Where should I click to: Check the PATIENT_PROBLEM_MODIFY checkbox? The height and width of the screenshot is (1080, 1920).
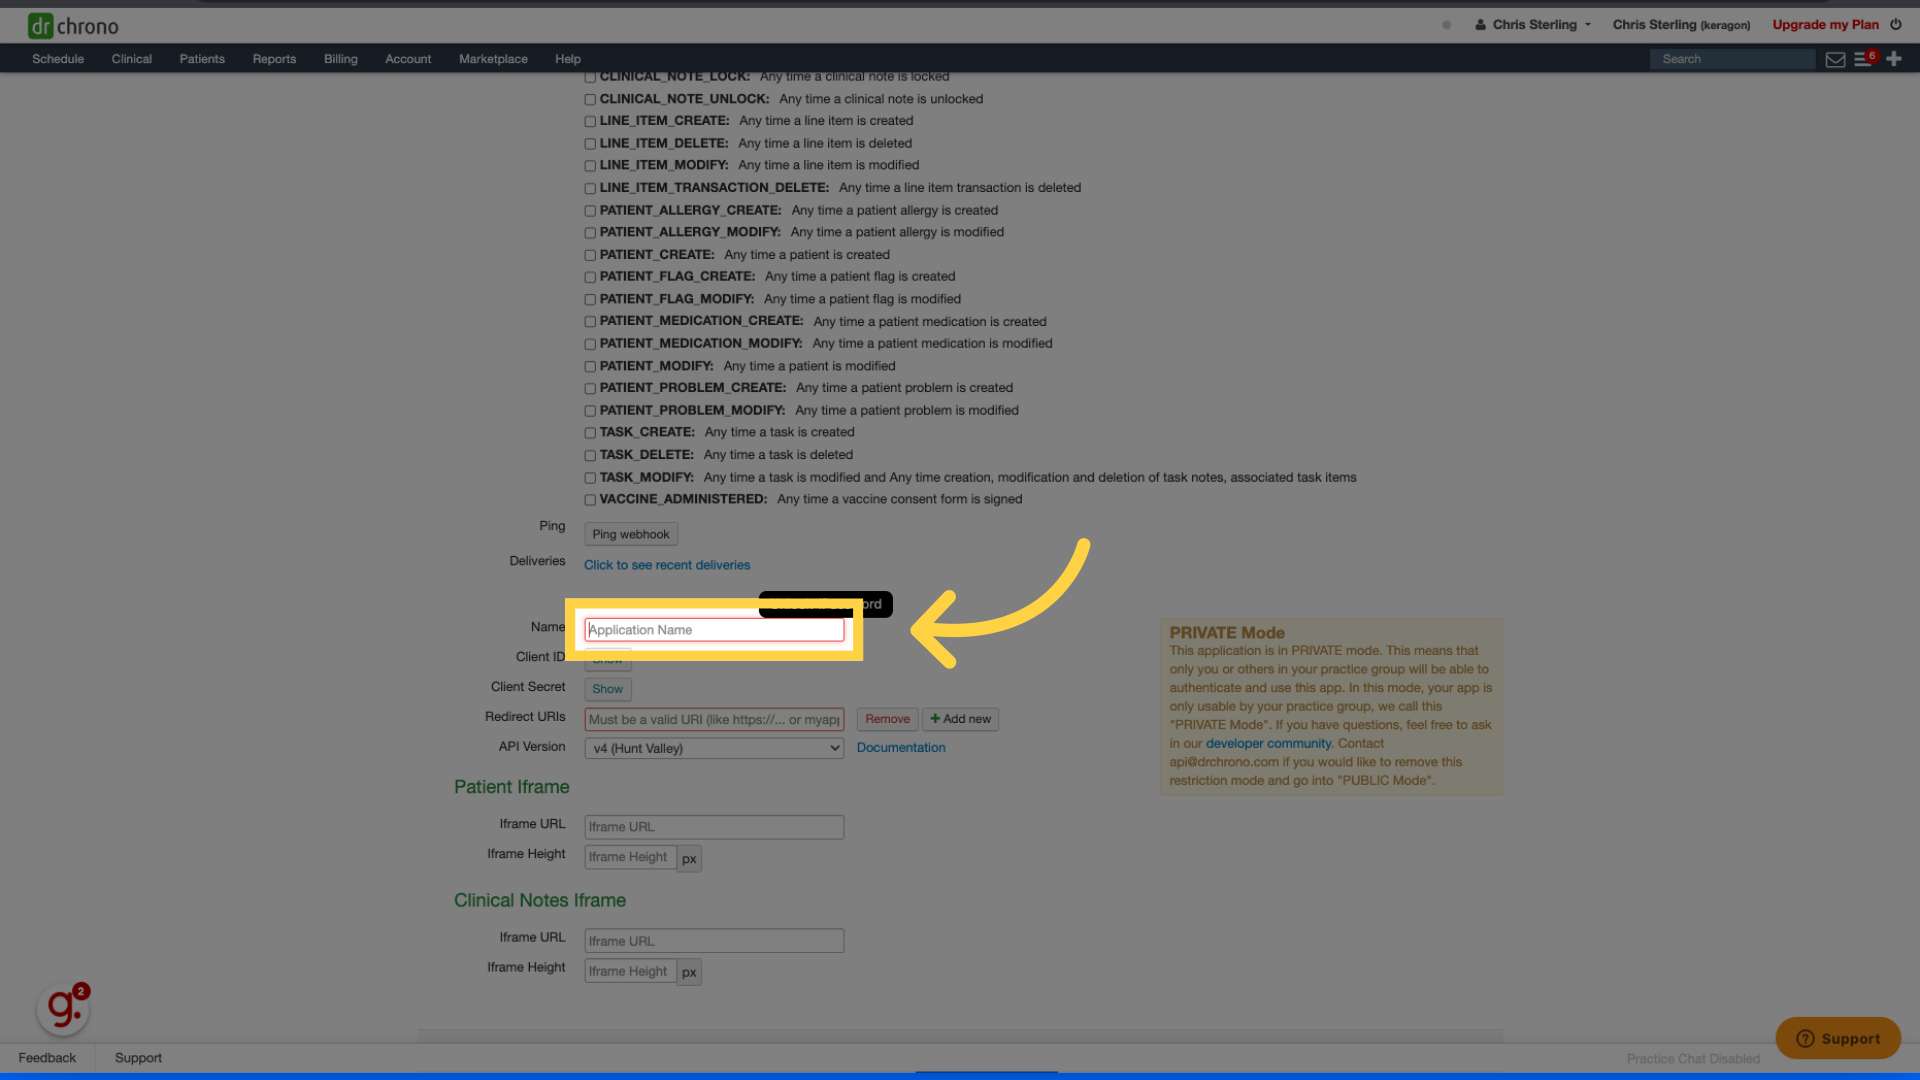[590, 411]
